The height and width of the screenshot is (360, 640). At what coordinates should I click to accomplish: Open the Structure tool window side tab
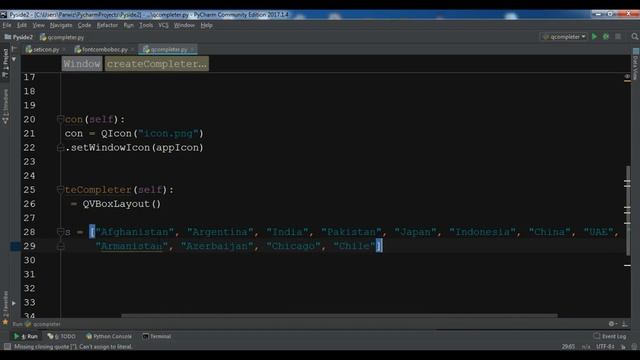(5, 107)
